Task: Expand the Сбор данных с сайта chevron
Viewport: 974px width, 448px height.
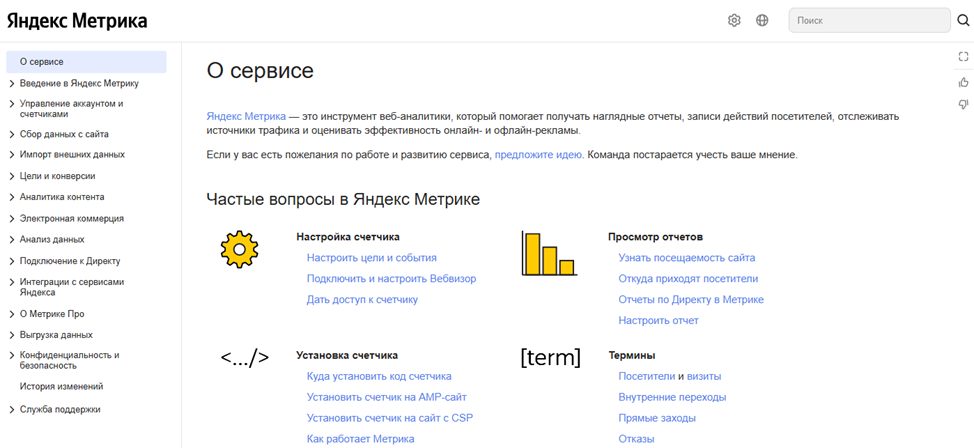Action: (x=12, y=134)
